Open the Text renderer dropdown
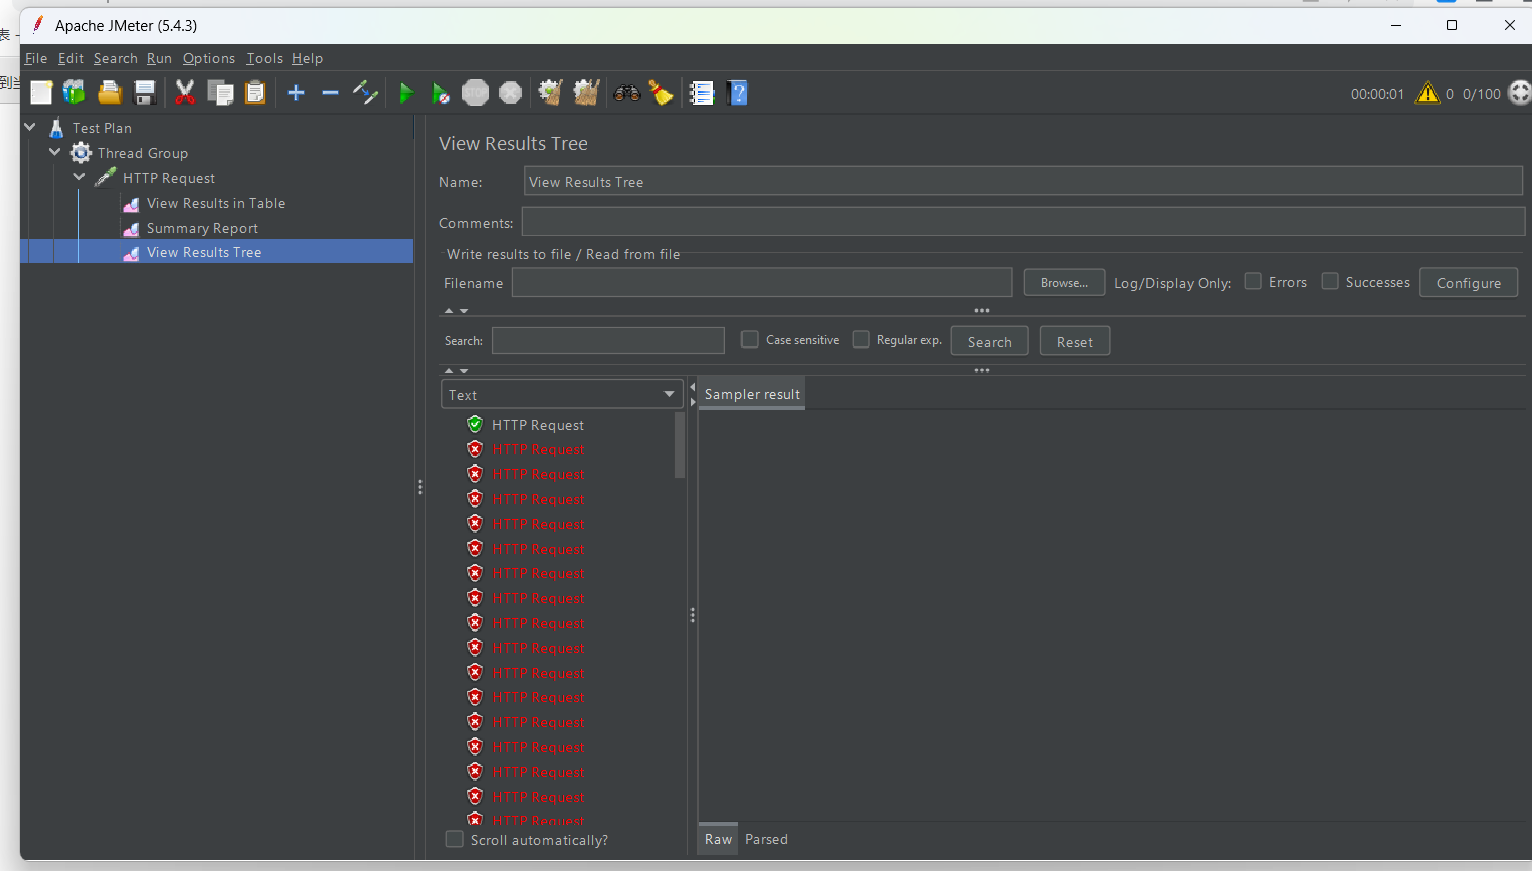This screenshot has height=871, width=1532. 562,394
